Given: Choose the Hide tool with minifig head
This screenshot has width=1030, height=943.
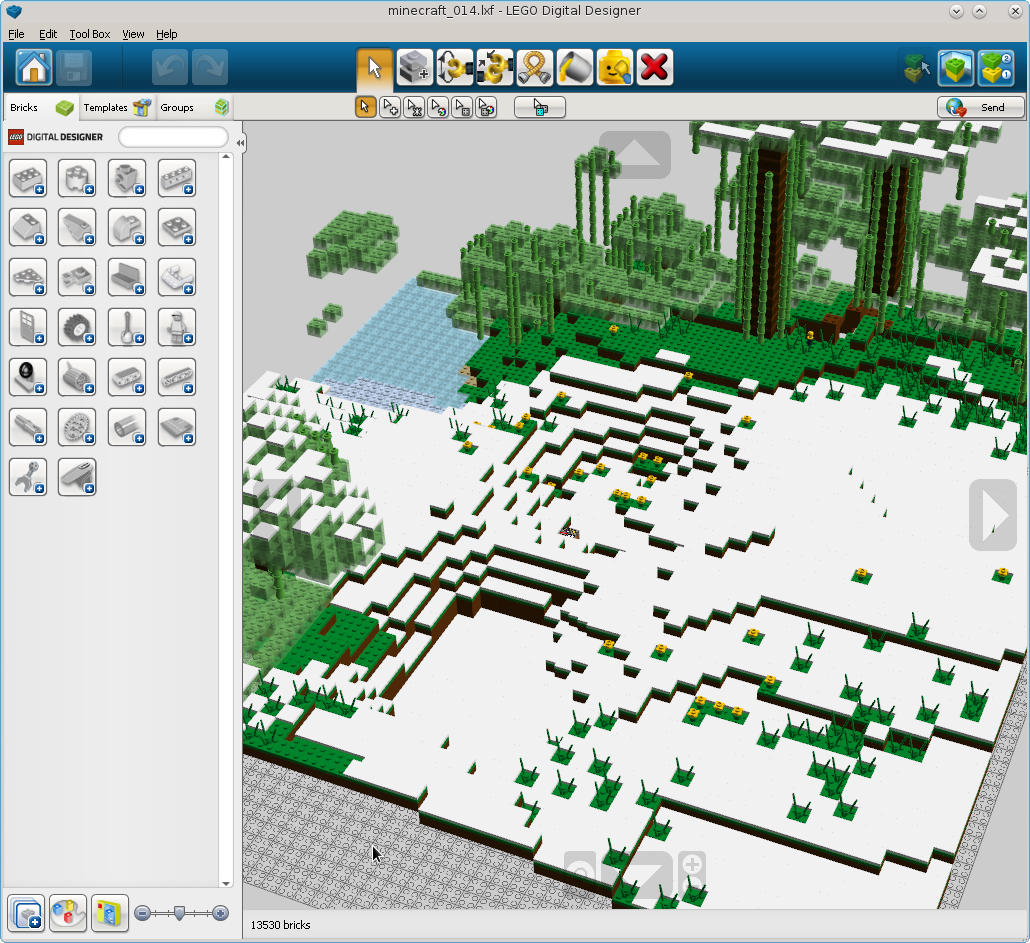Looking at the screenshot, I should (x=615, y=68).
